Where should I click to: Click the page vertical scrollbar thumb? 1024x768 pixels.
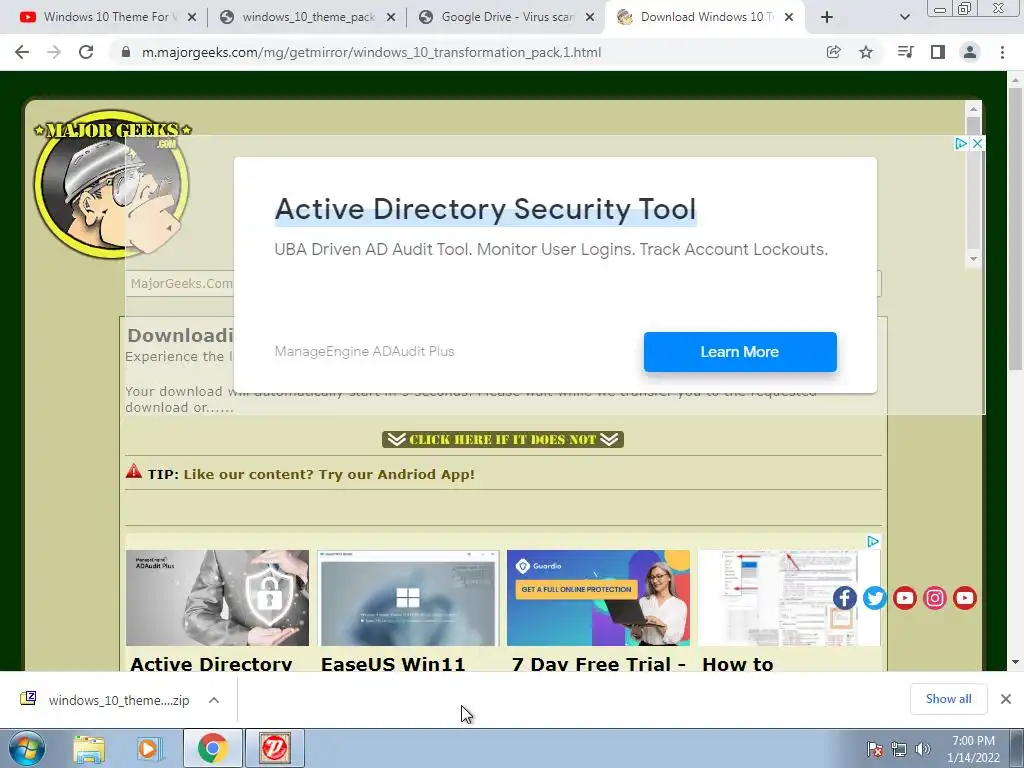tap(1015, 229)
